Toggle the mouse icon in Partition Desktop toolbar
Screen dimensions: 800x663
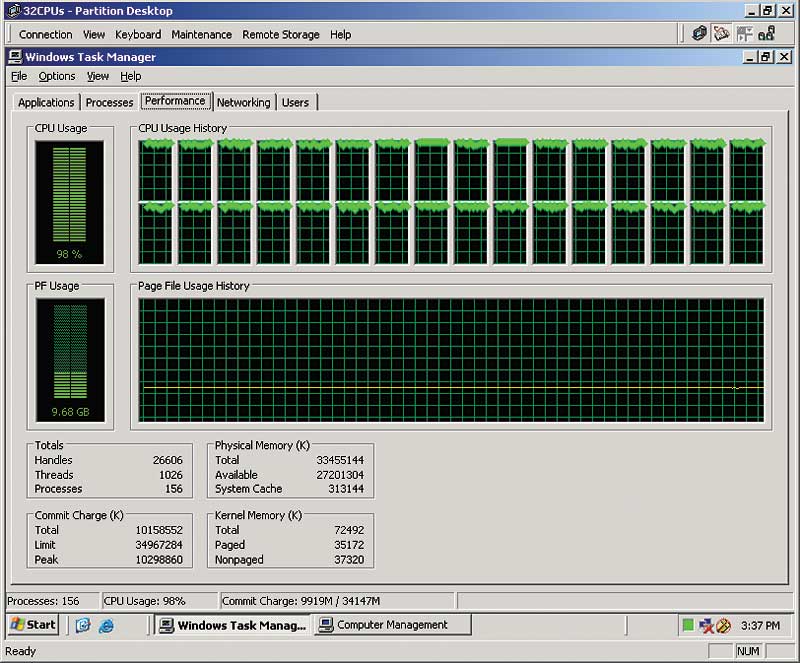tap(721, 34)
